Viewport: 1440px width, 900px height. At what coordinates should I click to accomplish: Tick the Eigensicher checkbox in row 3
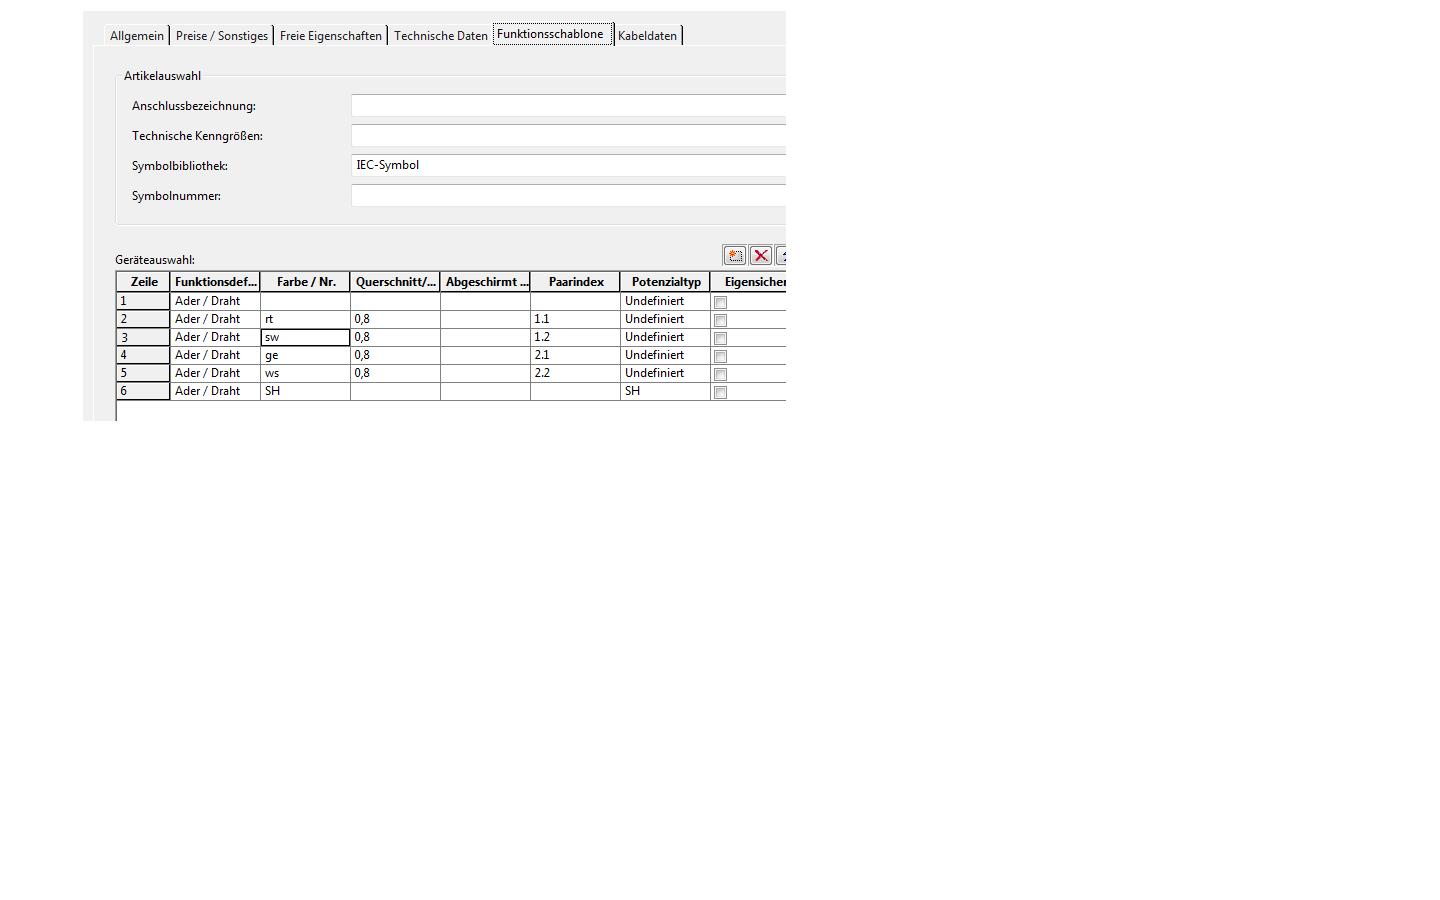[720, 338]
